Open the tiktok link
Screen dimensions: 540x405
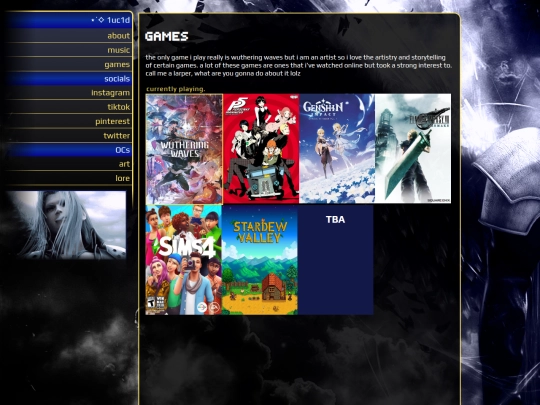[118, 107]
